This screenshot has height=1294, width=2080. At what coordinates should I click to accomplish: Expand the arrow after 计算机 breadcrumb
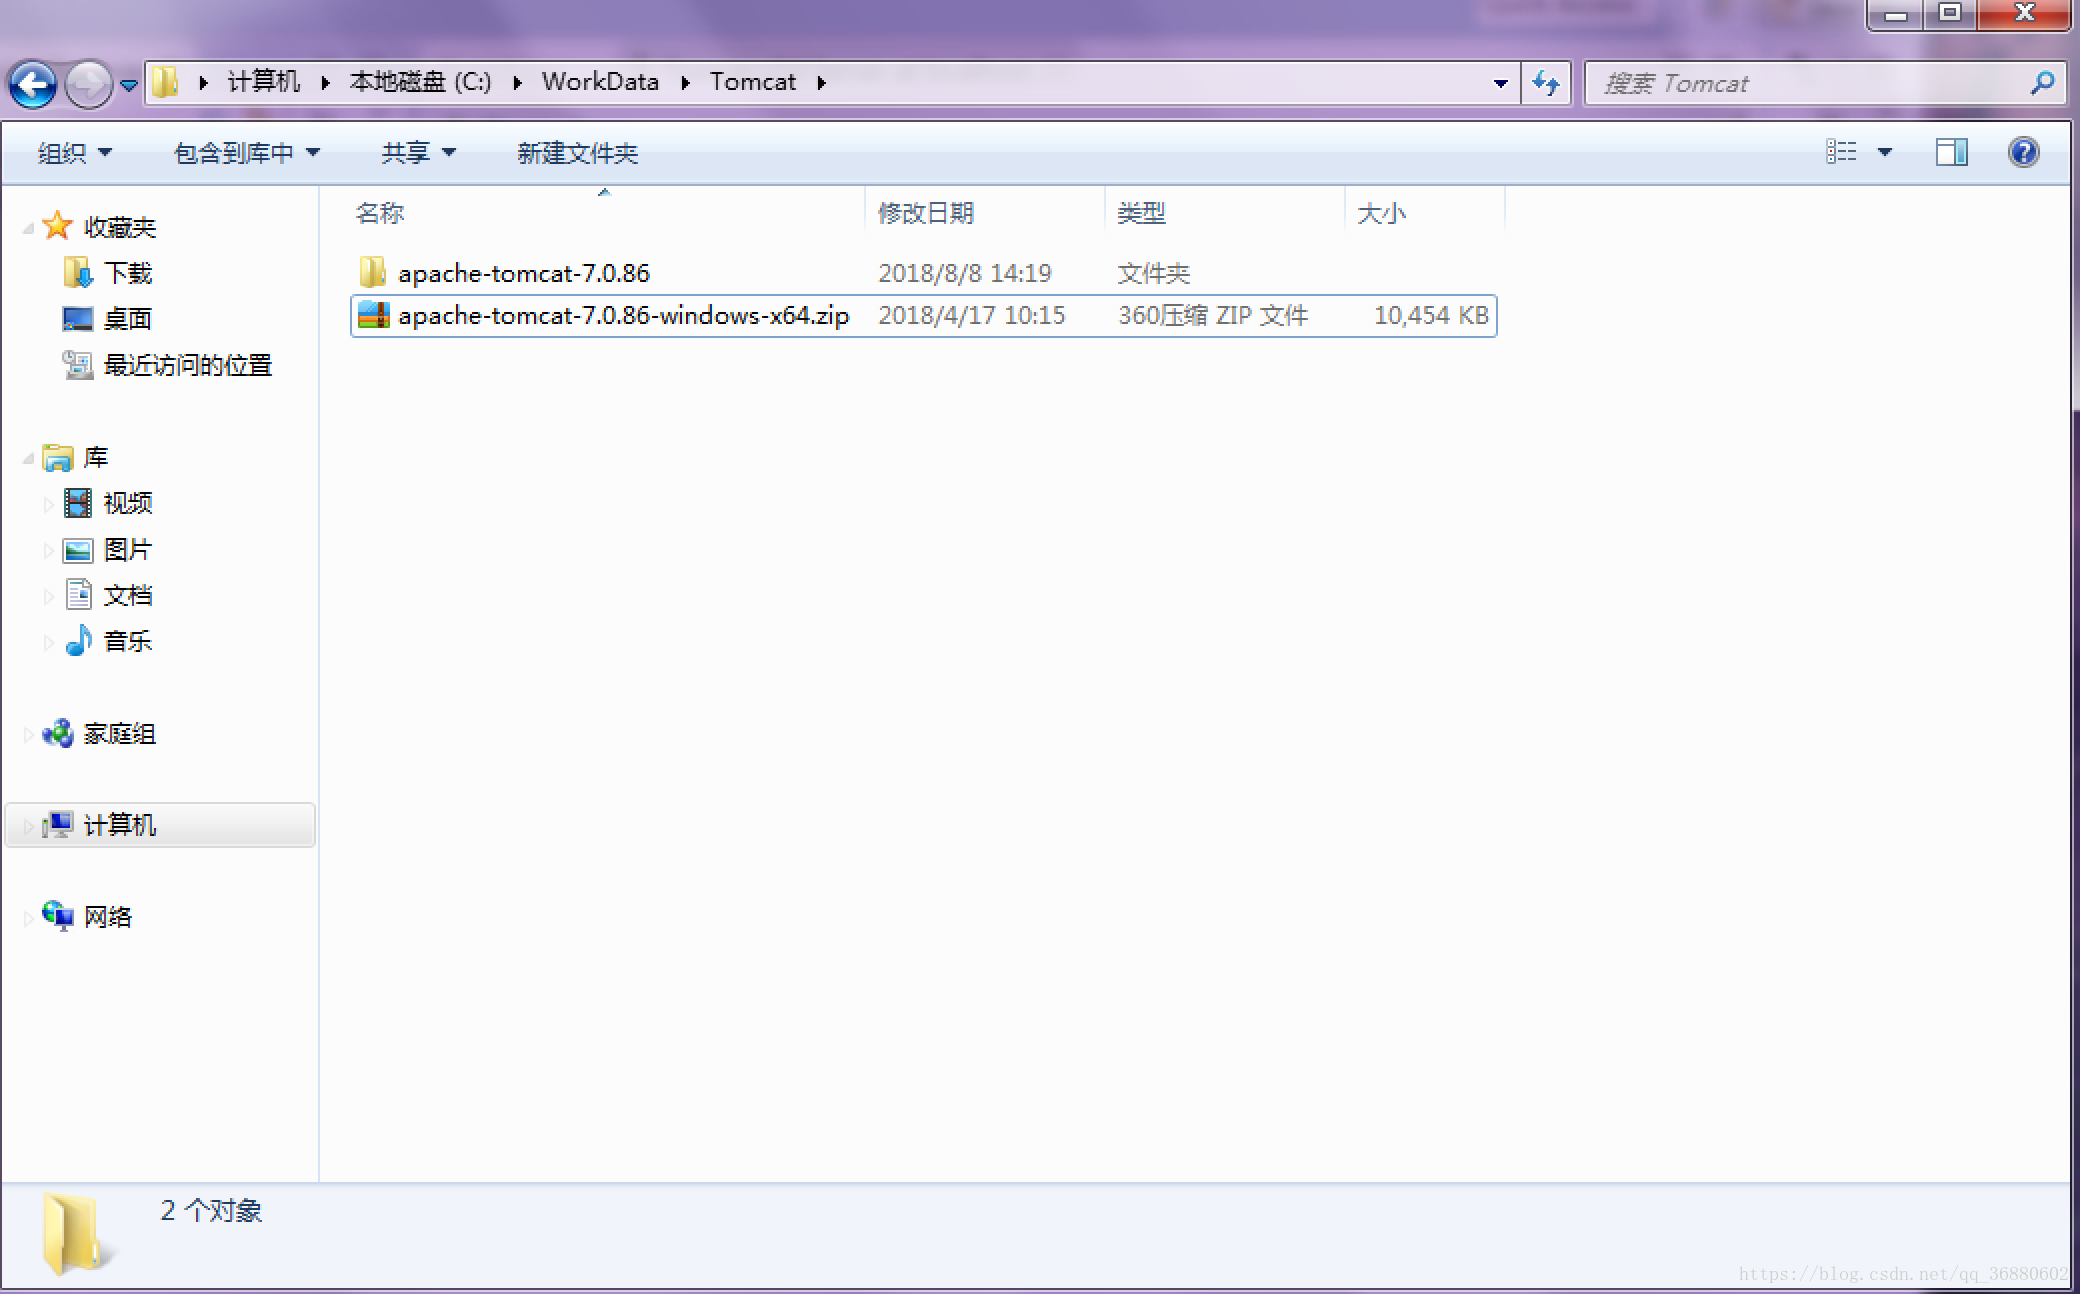pos(325,83)
